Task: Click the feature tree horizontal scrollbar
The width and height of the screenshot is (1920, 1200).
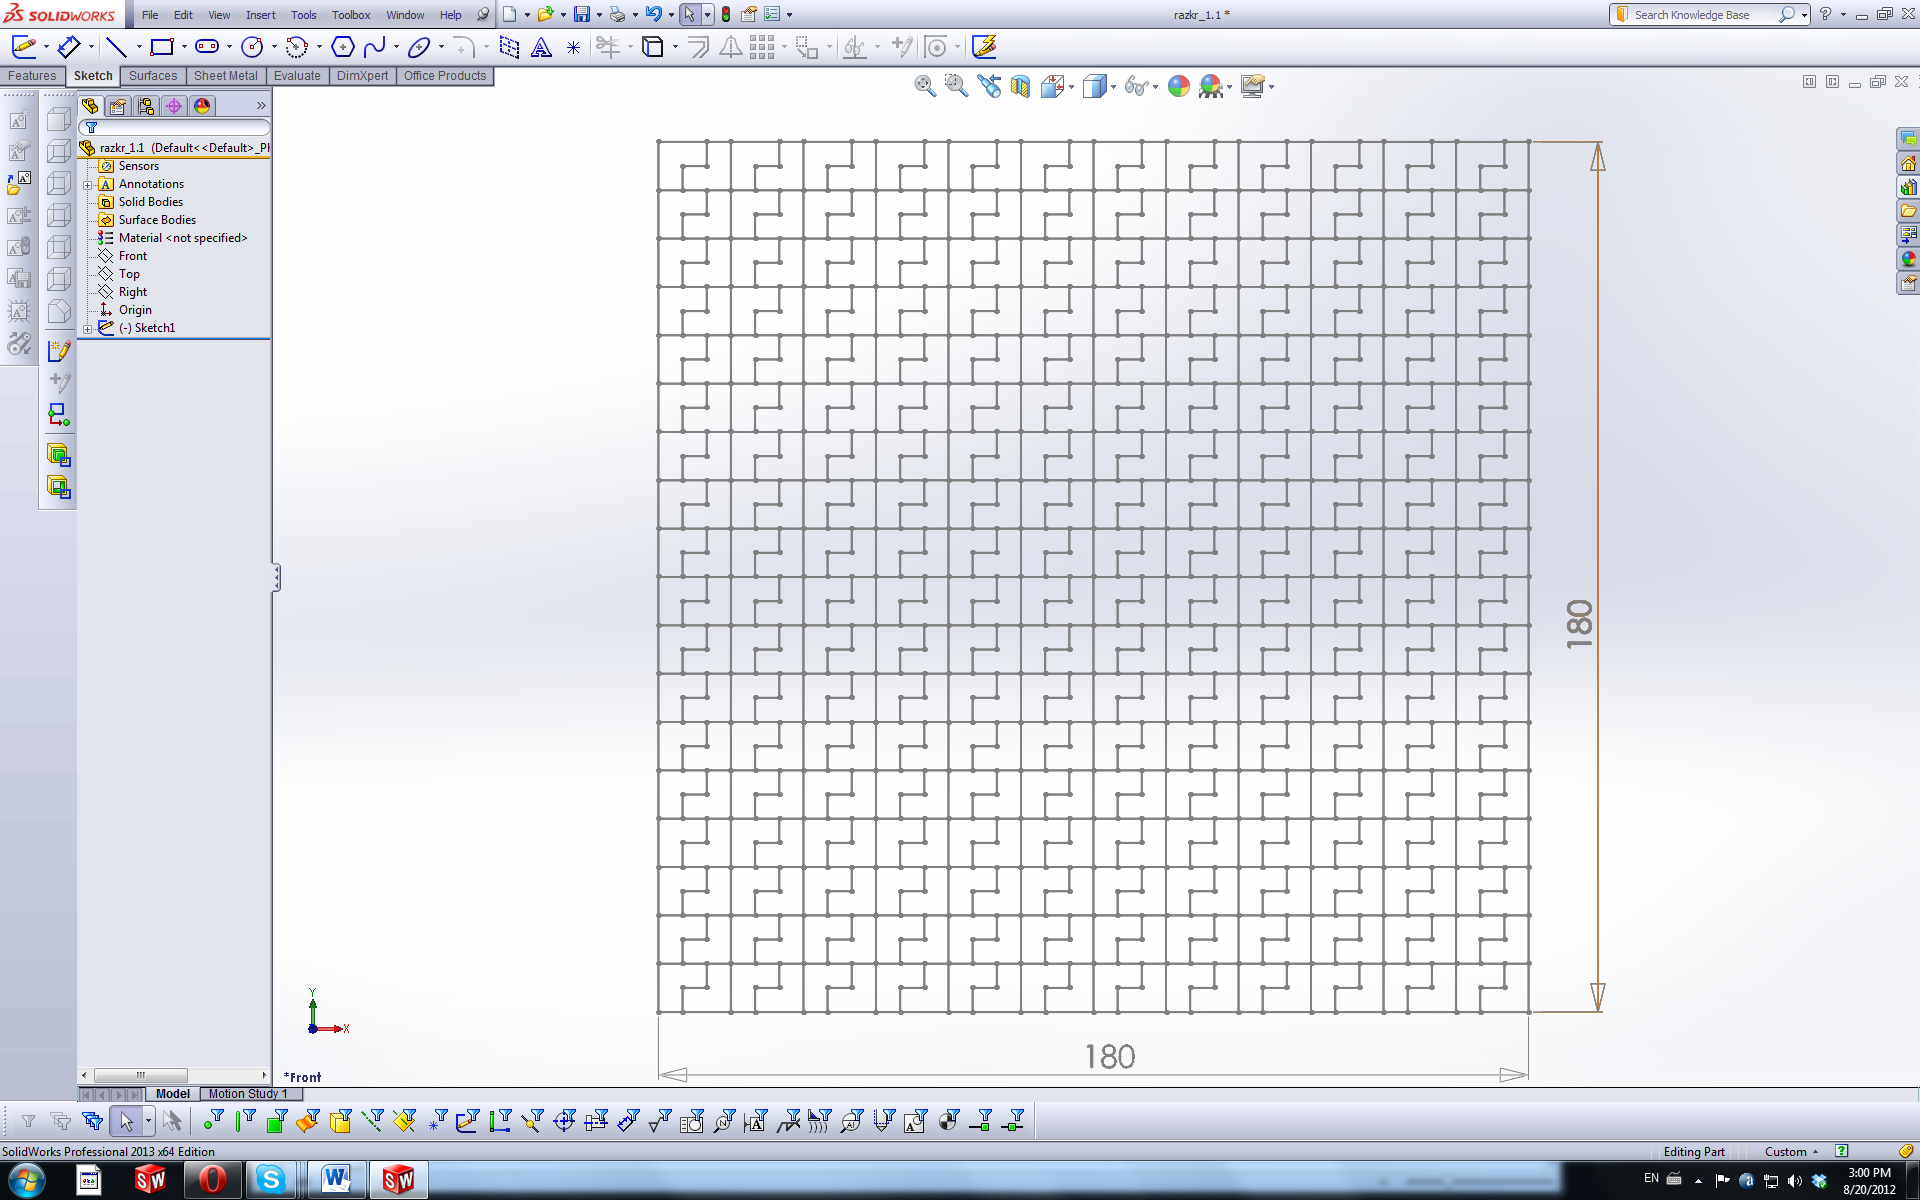Action: pos(140,1076)
